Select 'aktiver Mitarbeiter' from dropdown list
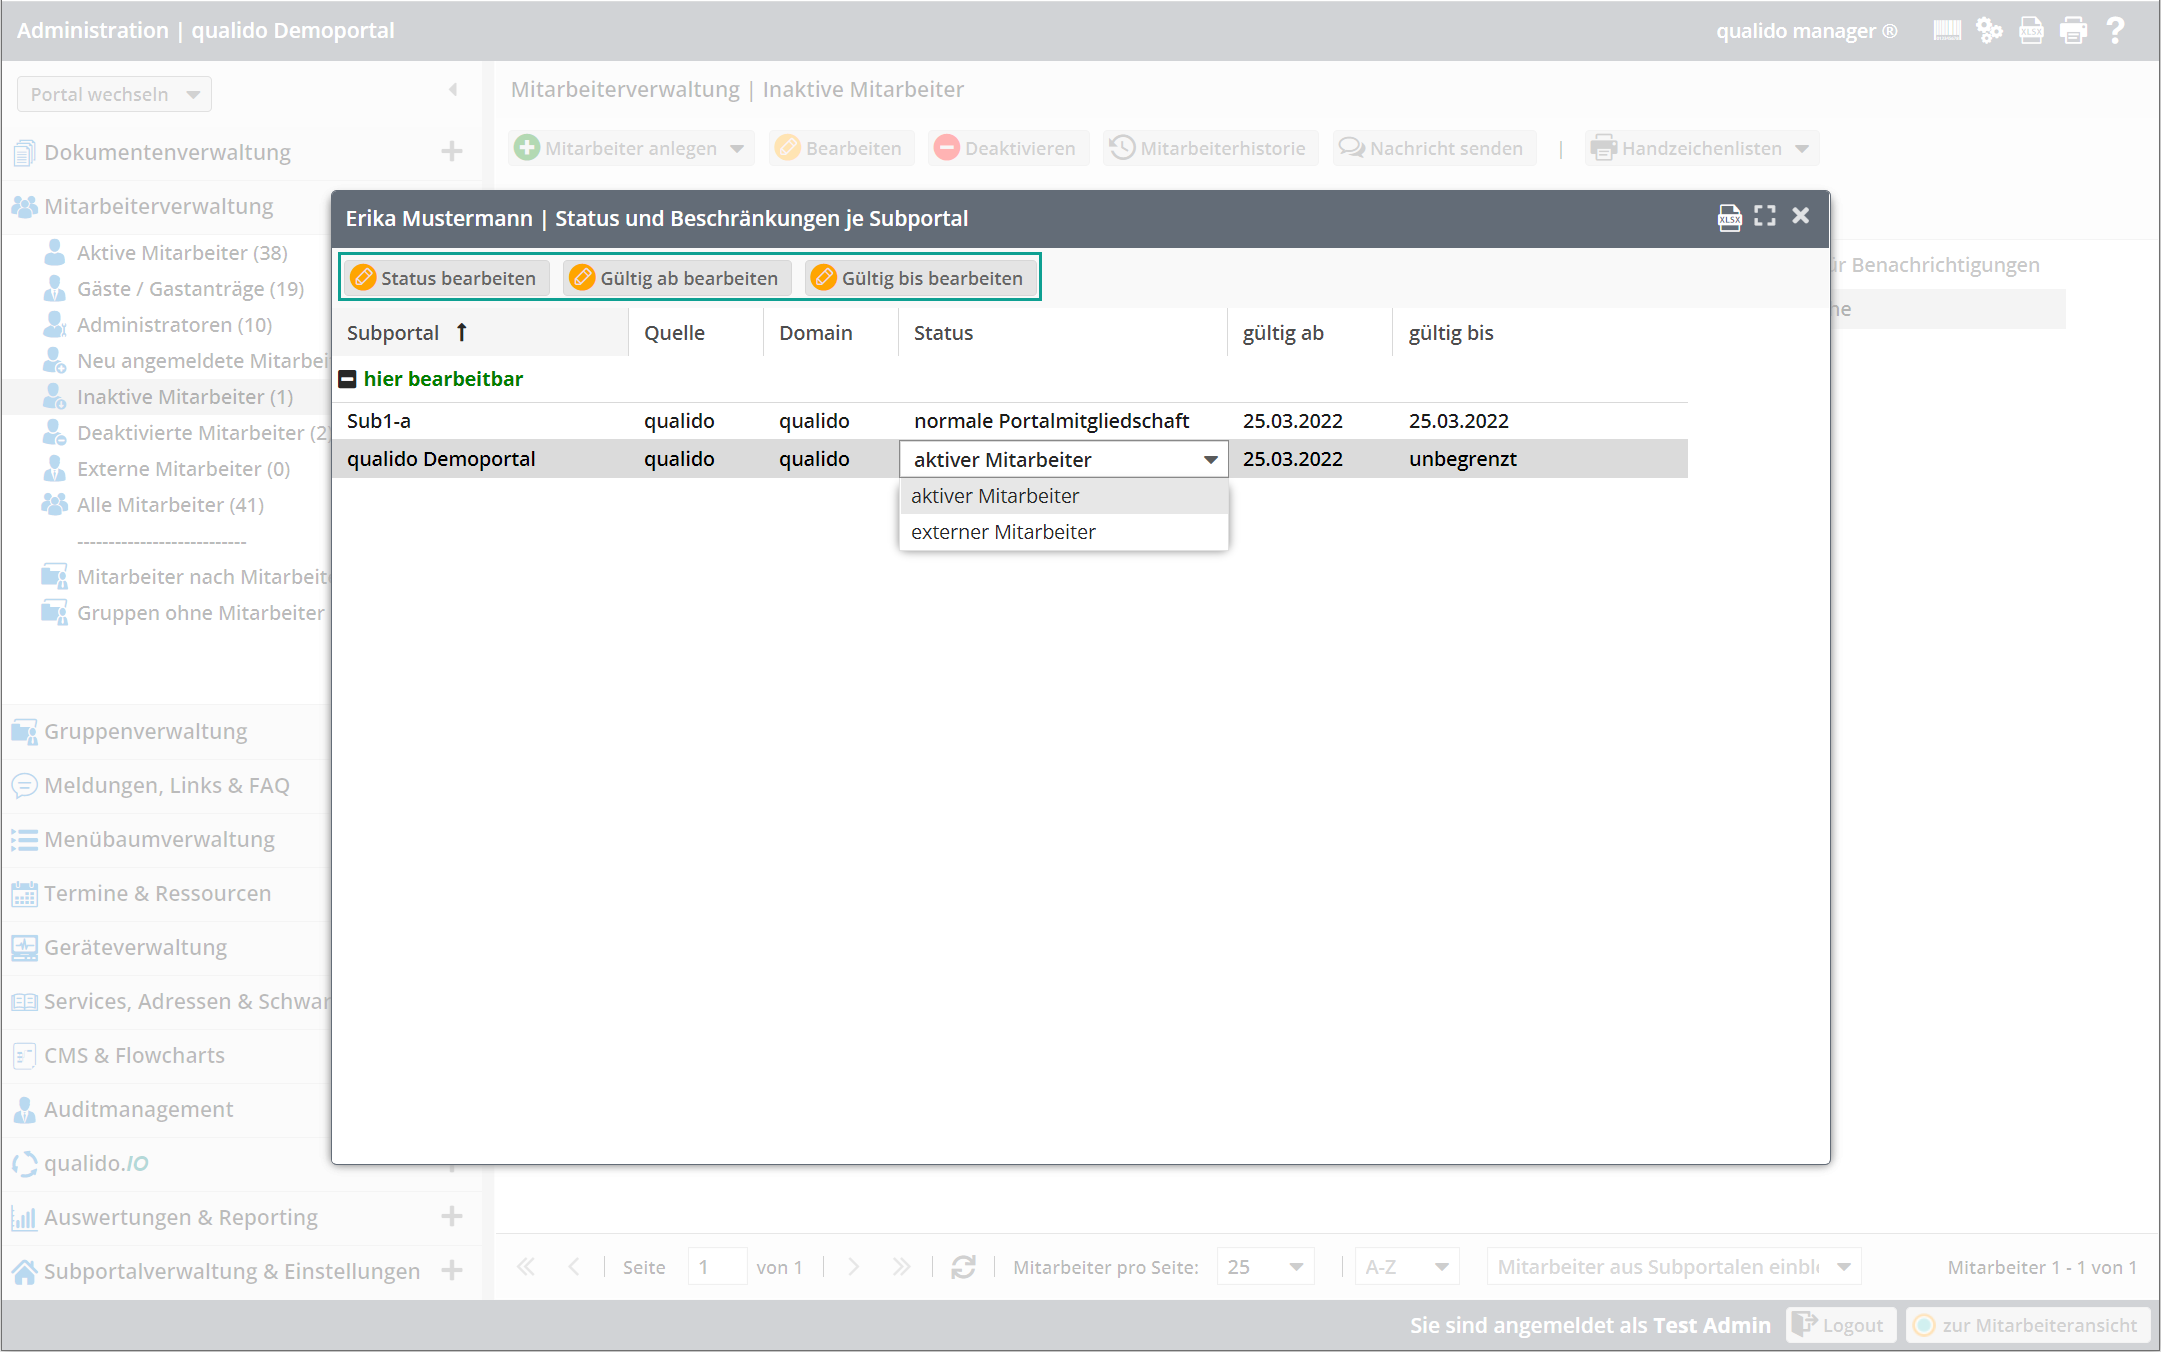This screenshot has width=2161, height=1352. [x=1064, y=496]
